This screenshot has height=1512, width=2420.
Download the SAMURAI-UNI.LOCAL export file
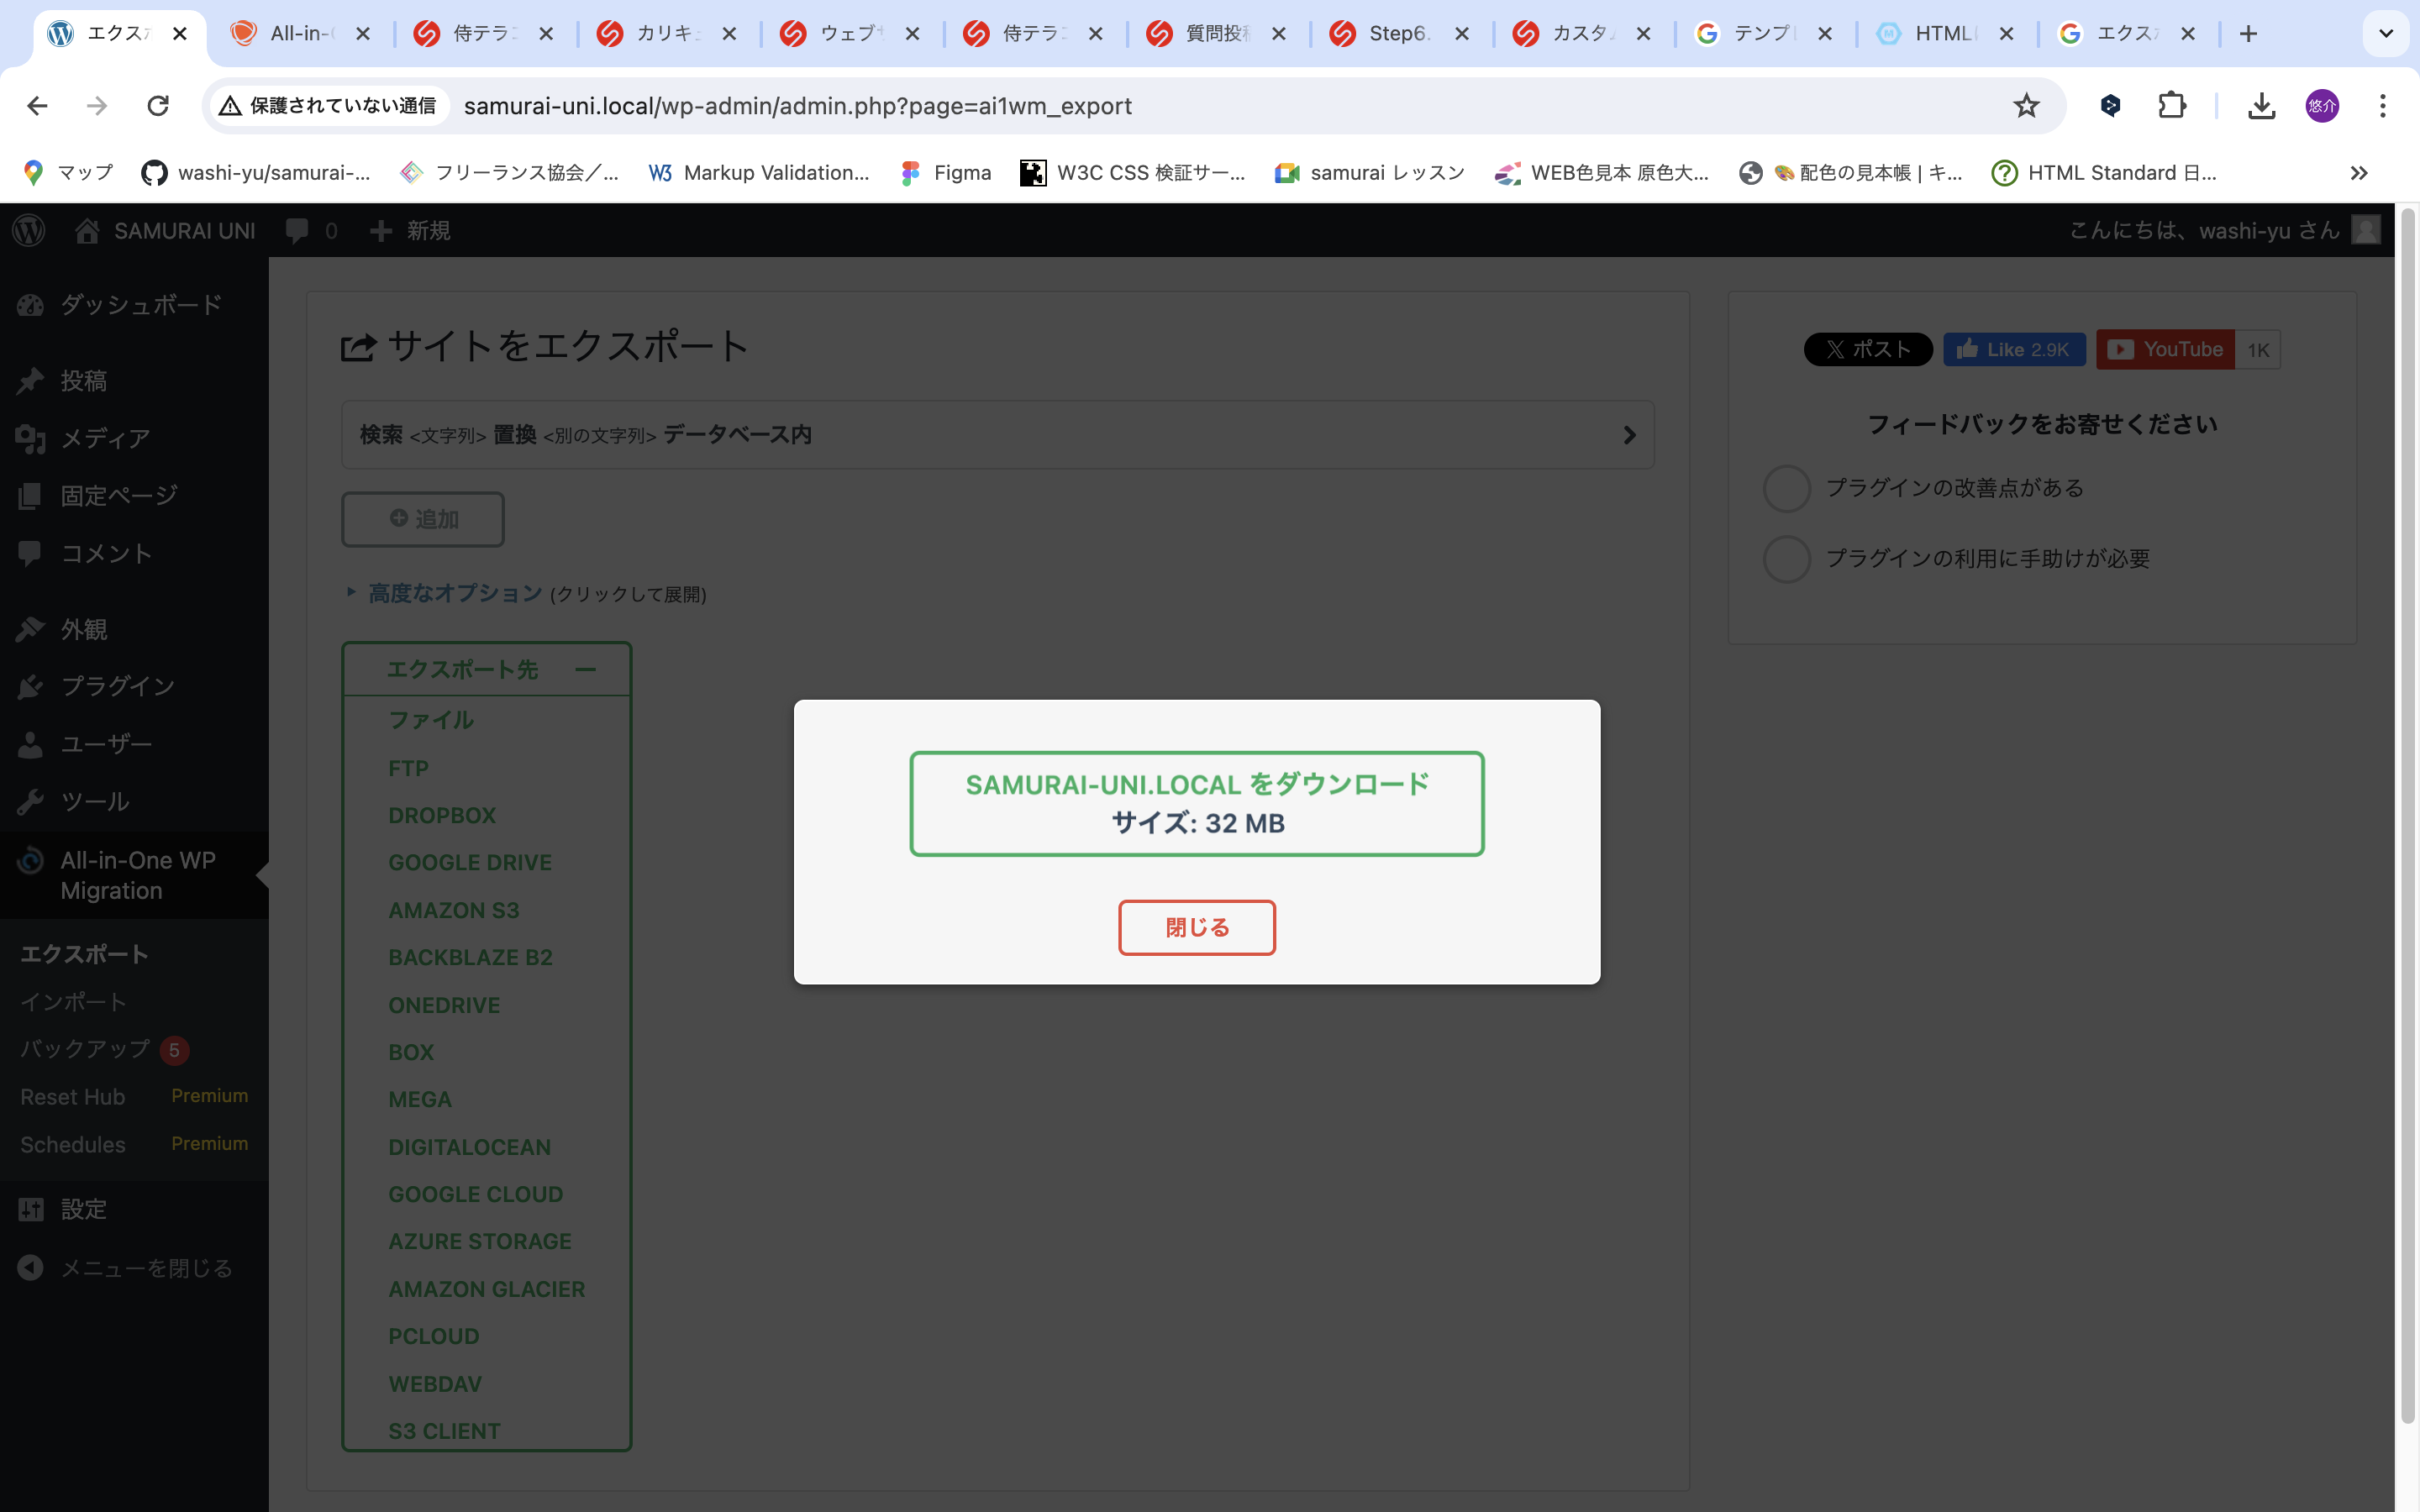1196,803
